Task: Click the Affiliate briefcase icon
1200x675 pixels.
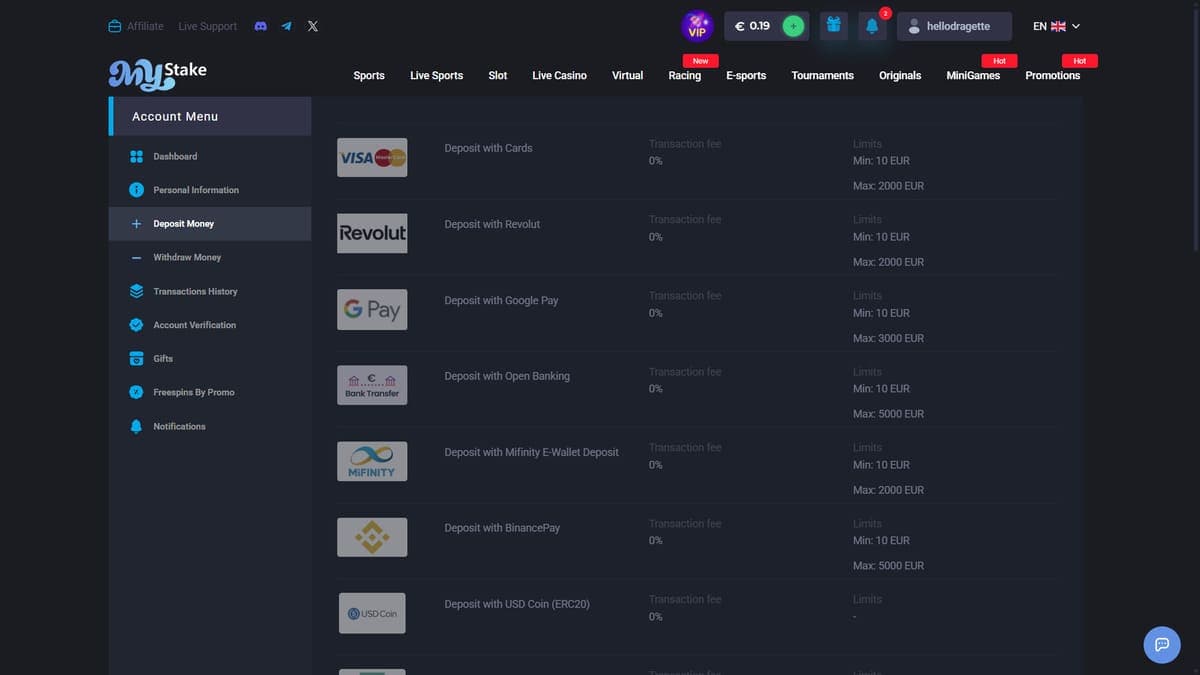Action: coord(115,26)
